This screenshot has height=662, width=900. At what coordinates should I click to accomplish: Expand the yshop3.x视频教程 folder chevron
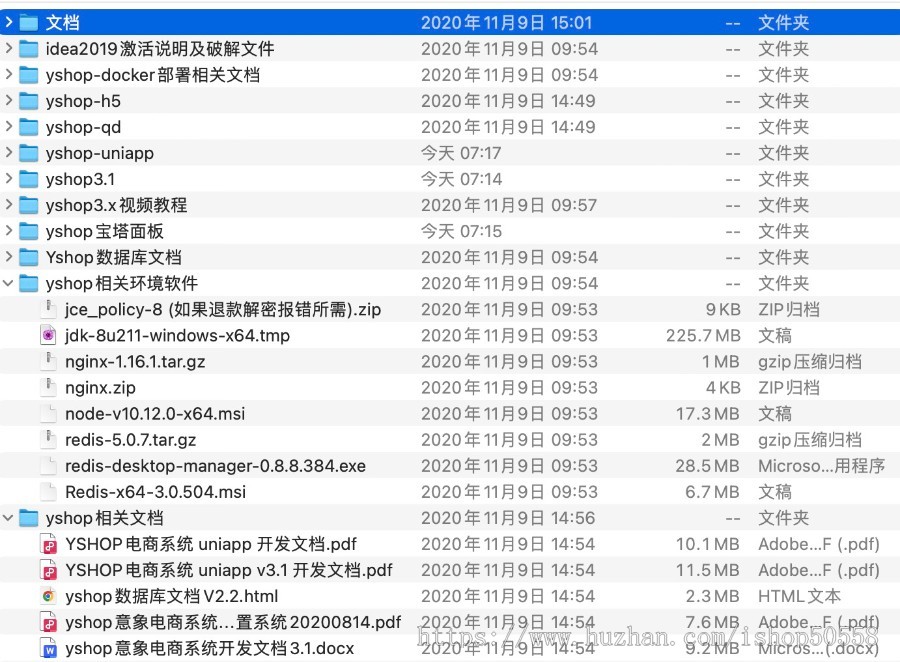(x=9, y=204)
